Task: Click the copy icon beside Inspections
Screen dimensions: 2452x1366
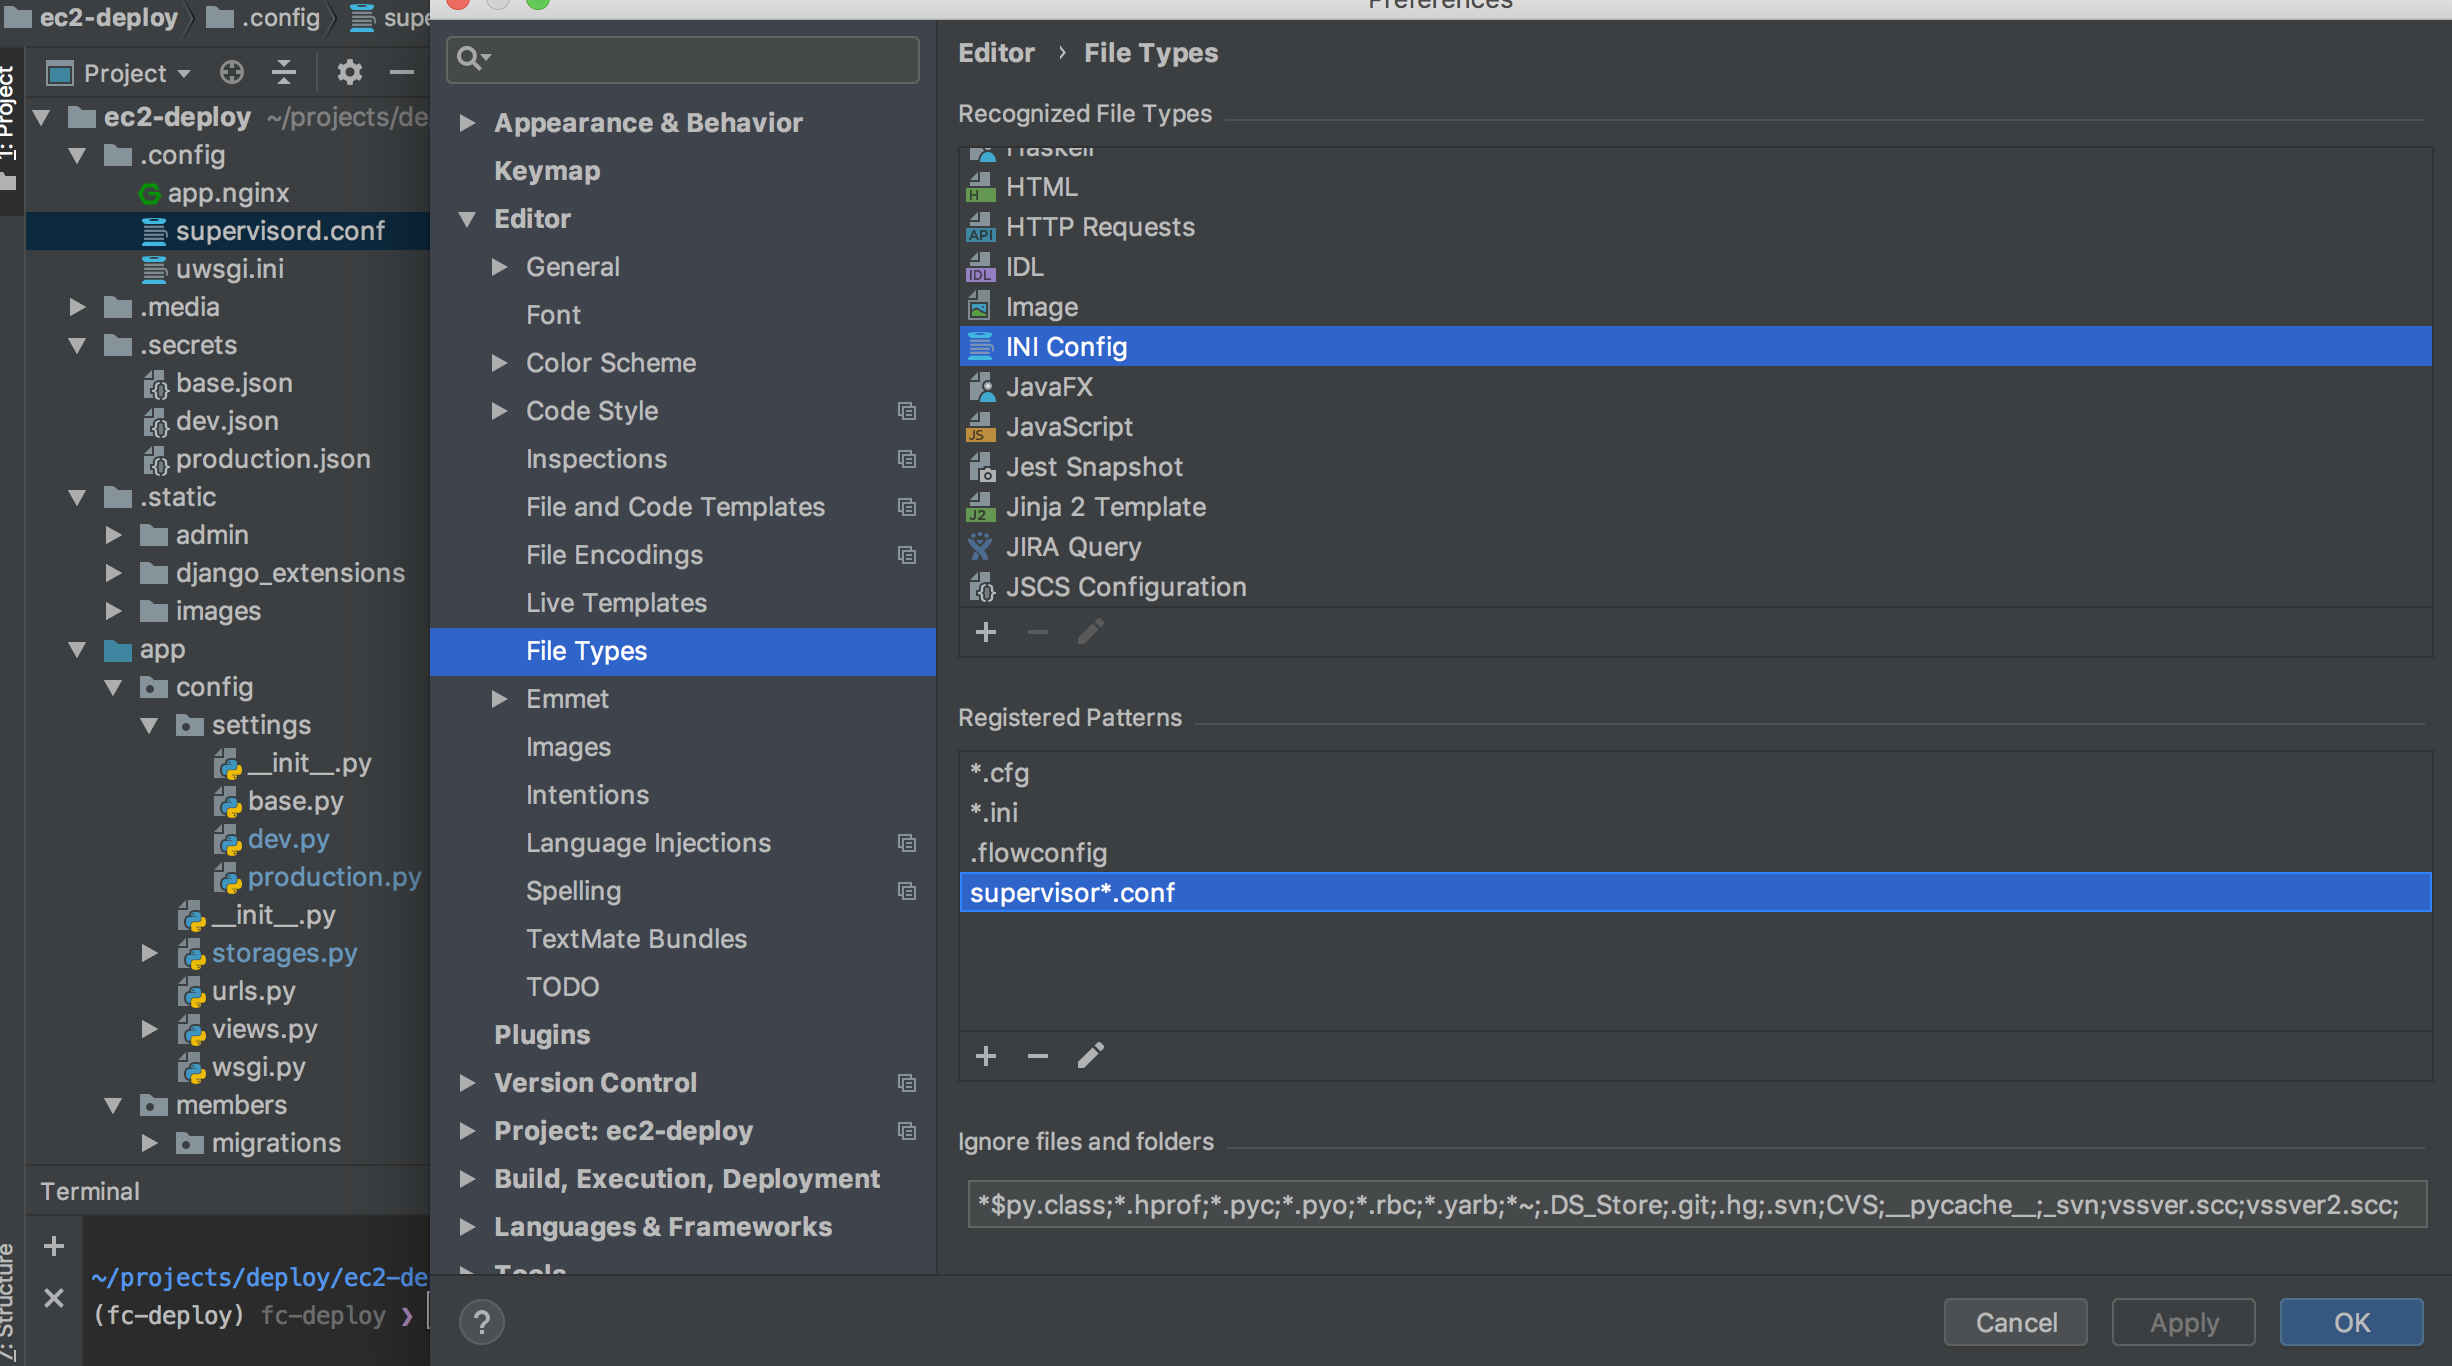Action: (907, 459)
